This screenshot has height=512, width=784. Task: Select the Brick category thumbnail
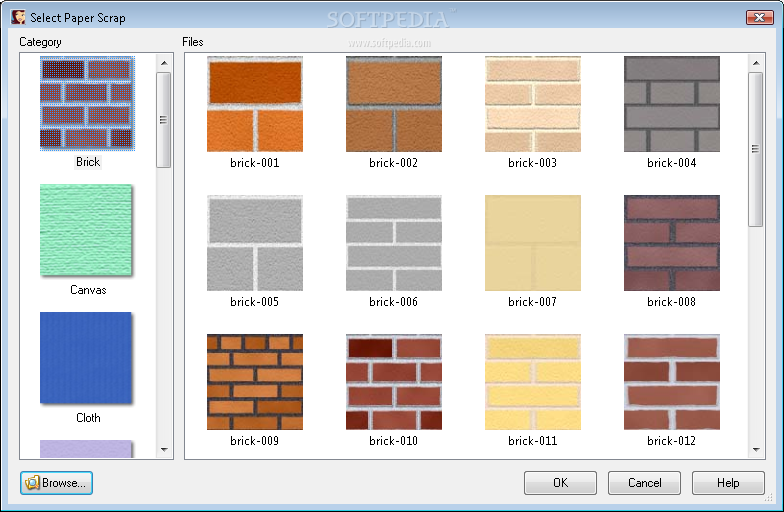click(x=87, y=104)
